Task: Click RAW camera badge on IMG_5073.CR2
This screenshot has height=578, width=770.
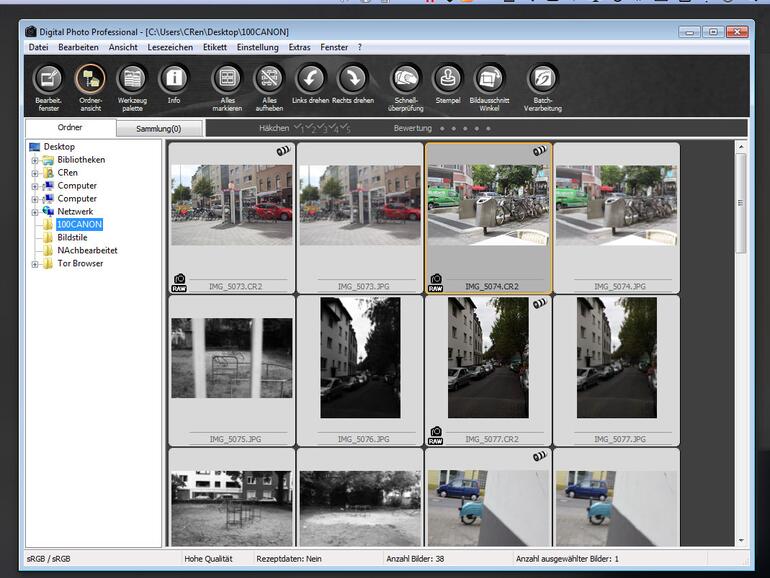Action: (x=179, y=283)
